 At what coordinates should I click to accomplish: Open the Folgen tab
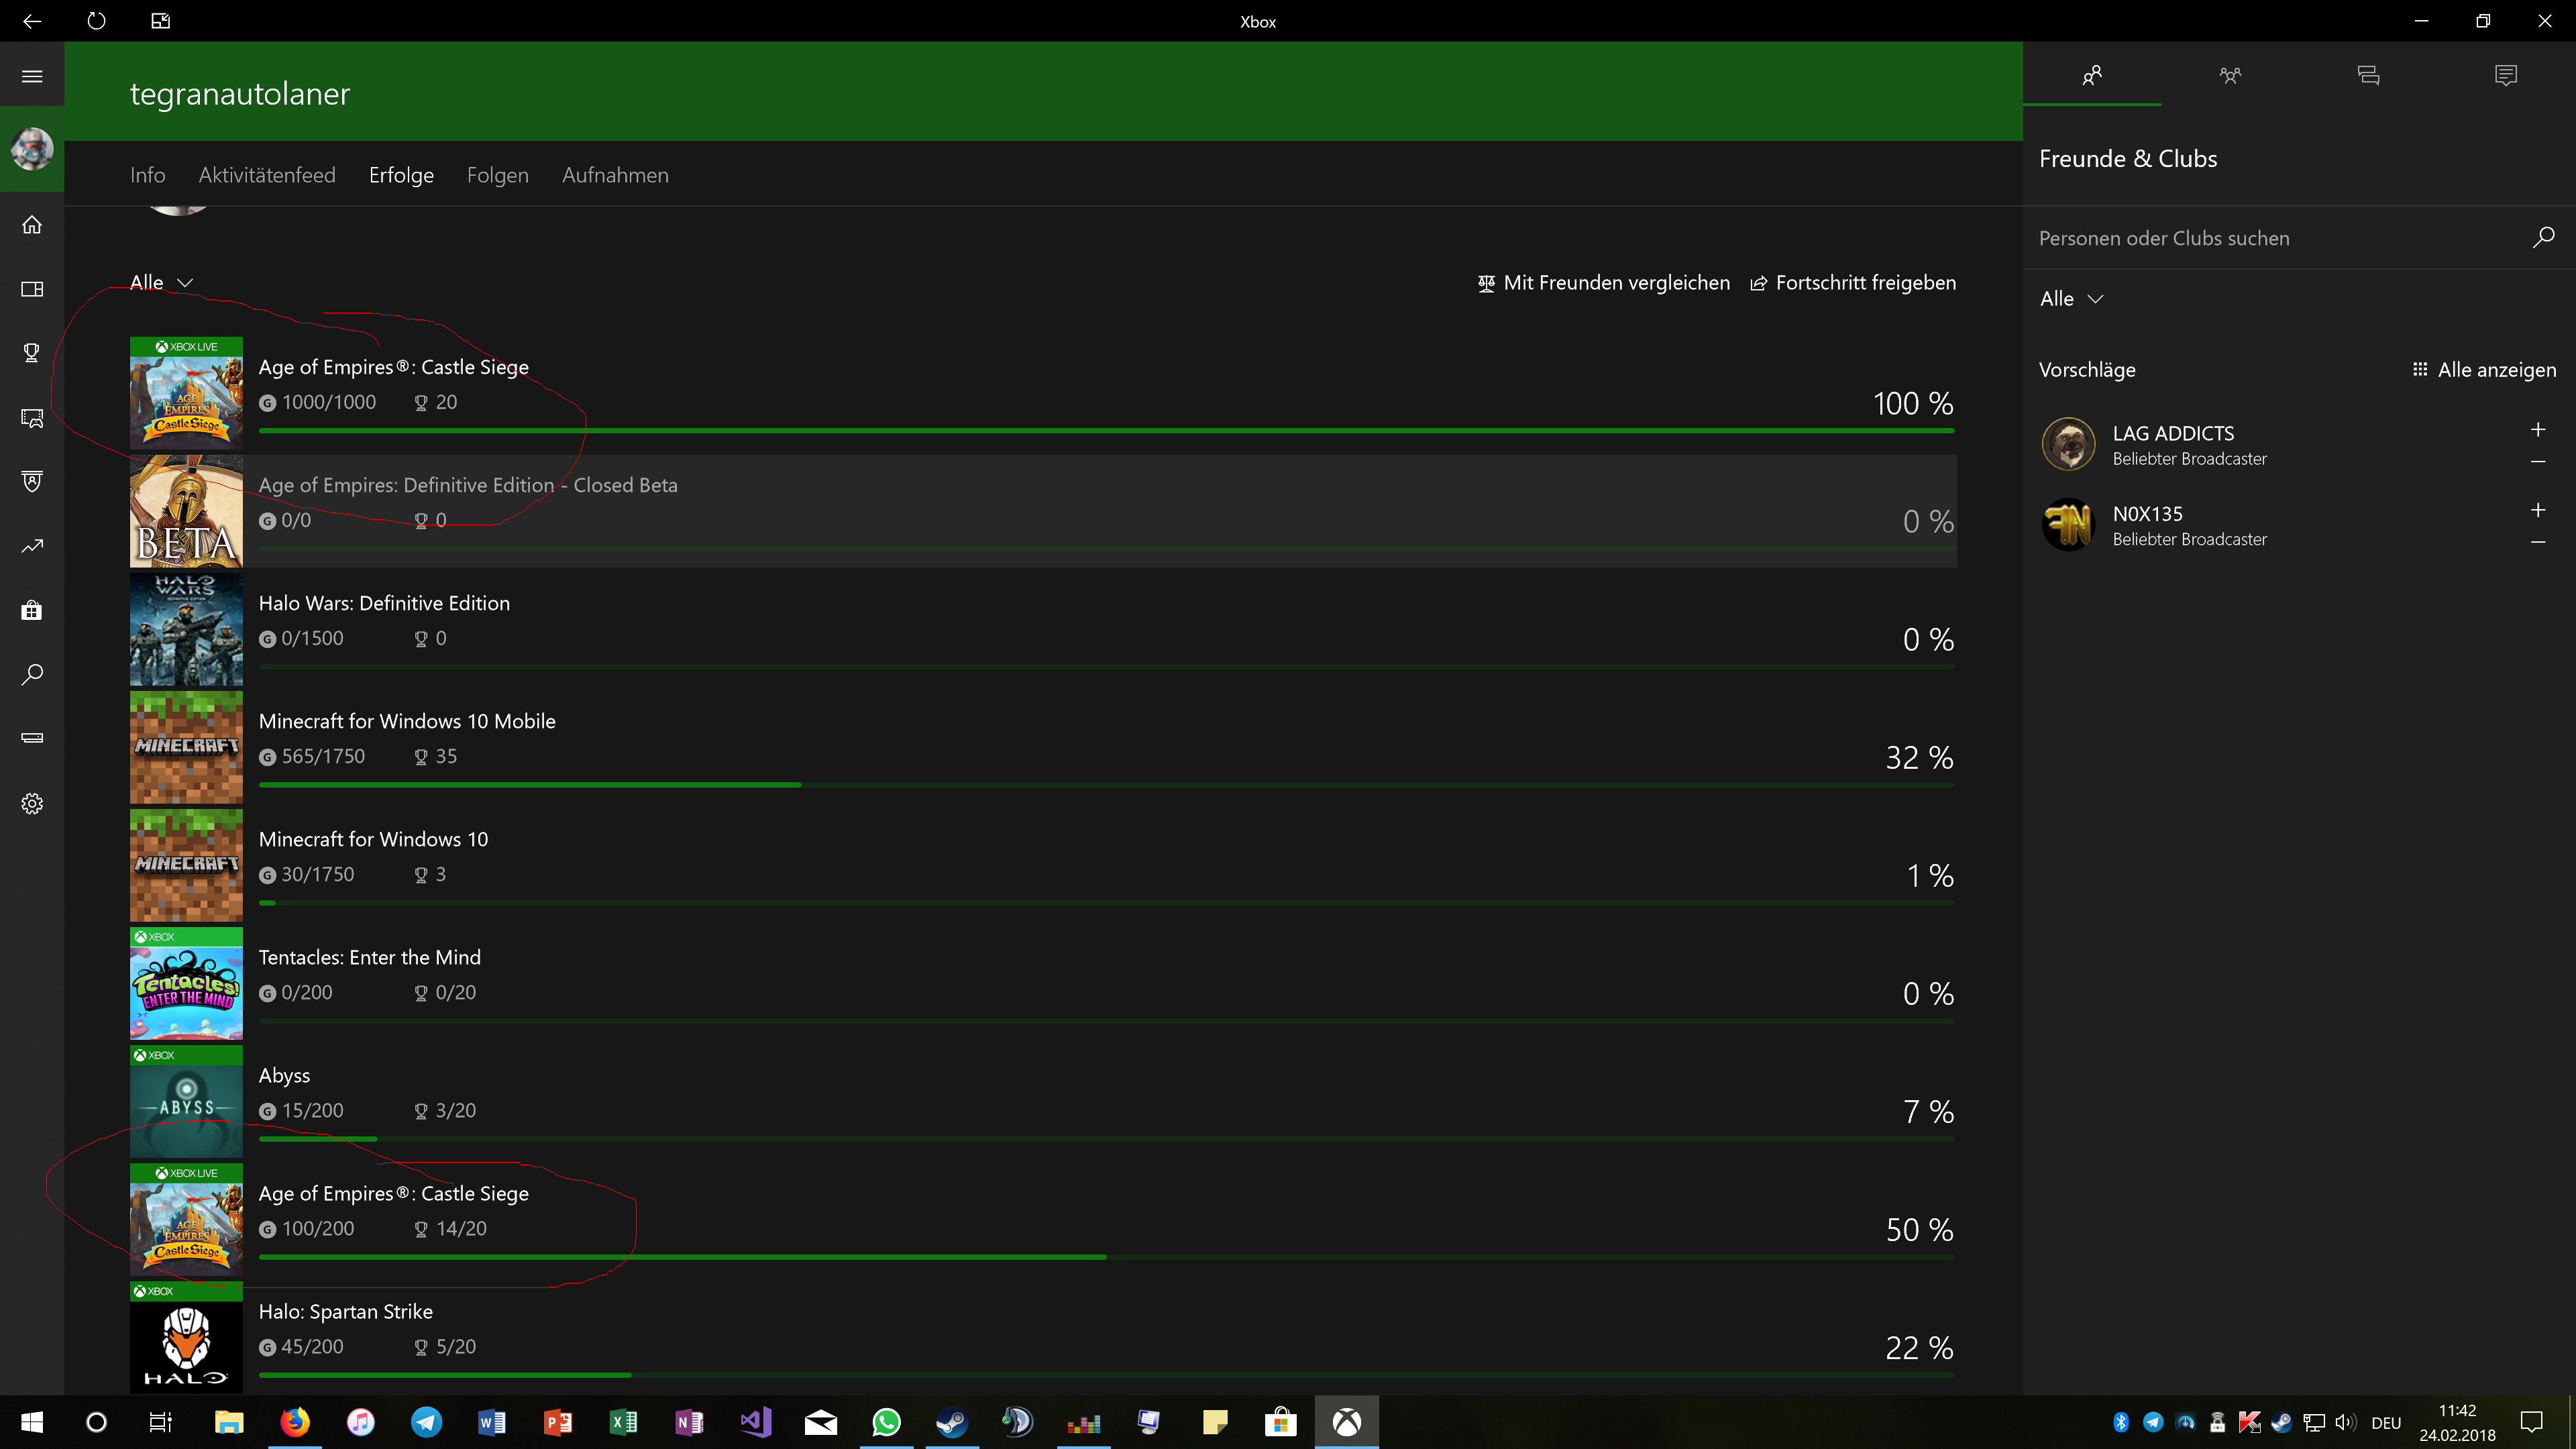point(497,175)
